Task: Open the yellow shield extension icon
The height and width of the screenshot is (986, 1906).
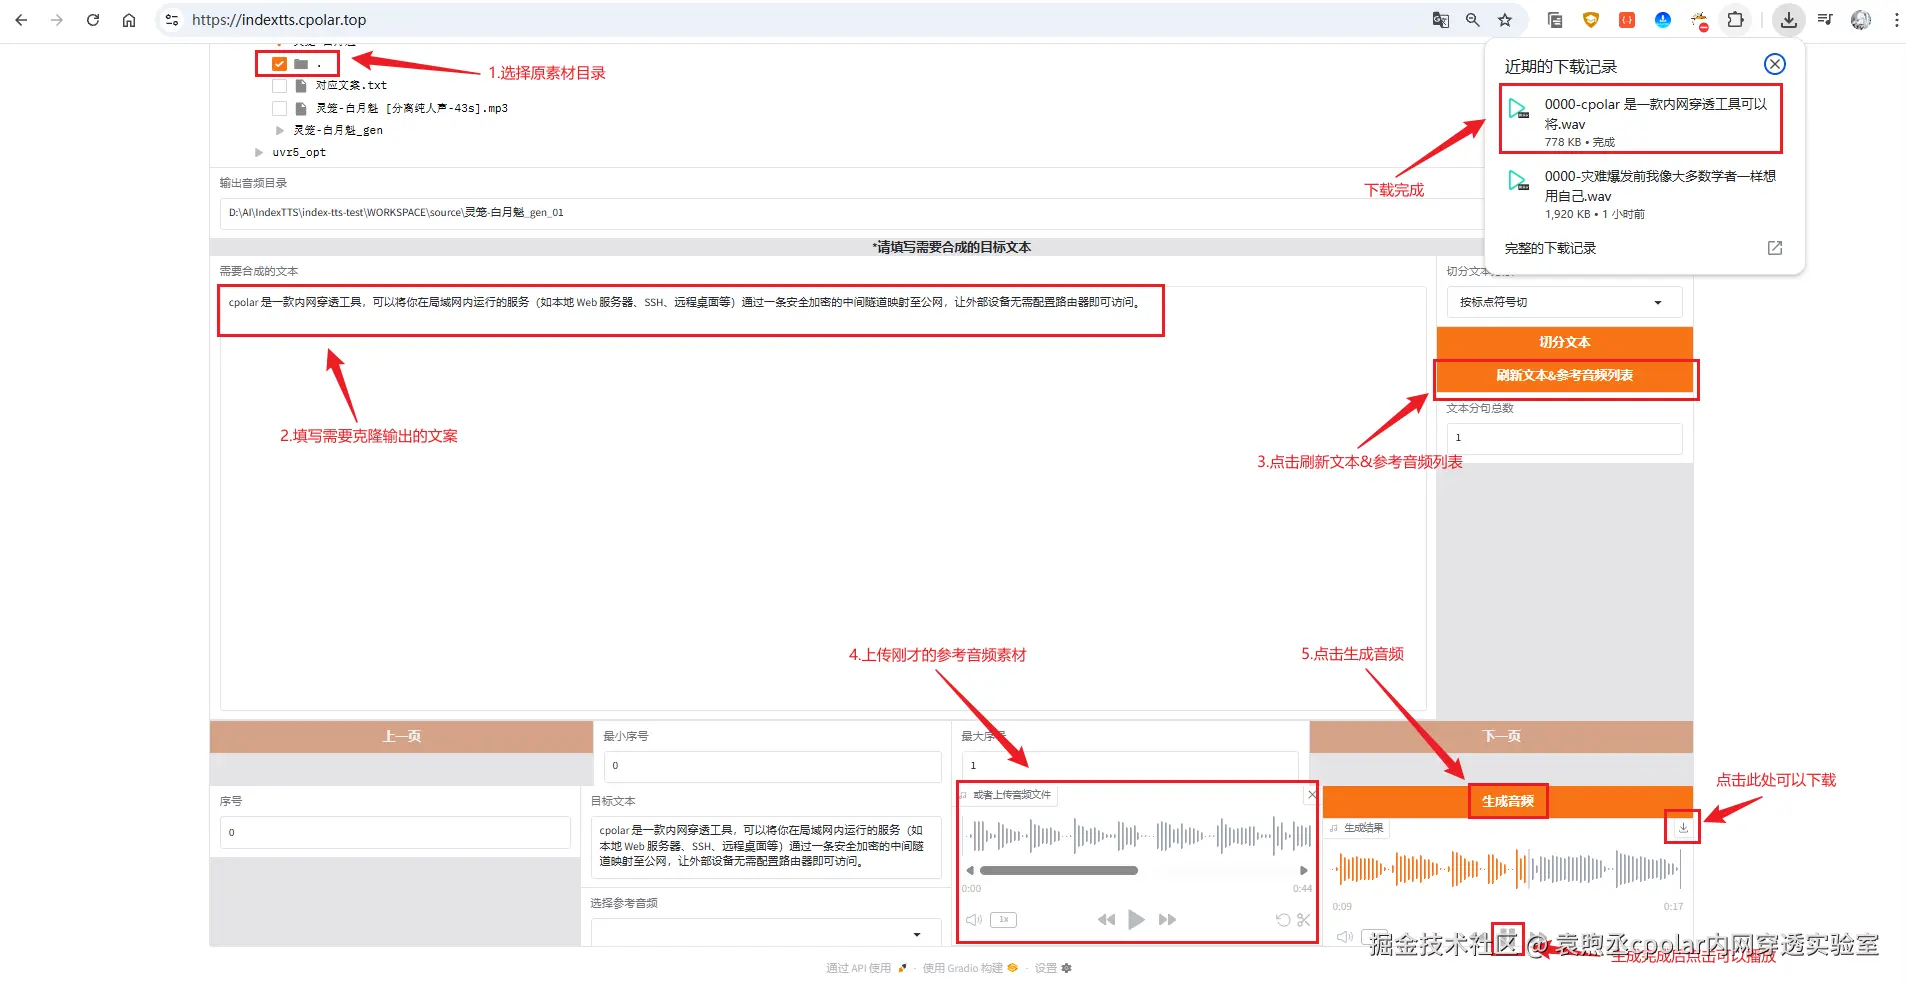Action: point(1591,20)
